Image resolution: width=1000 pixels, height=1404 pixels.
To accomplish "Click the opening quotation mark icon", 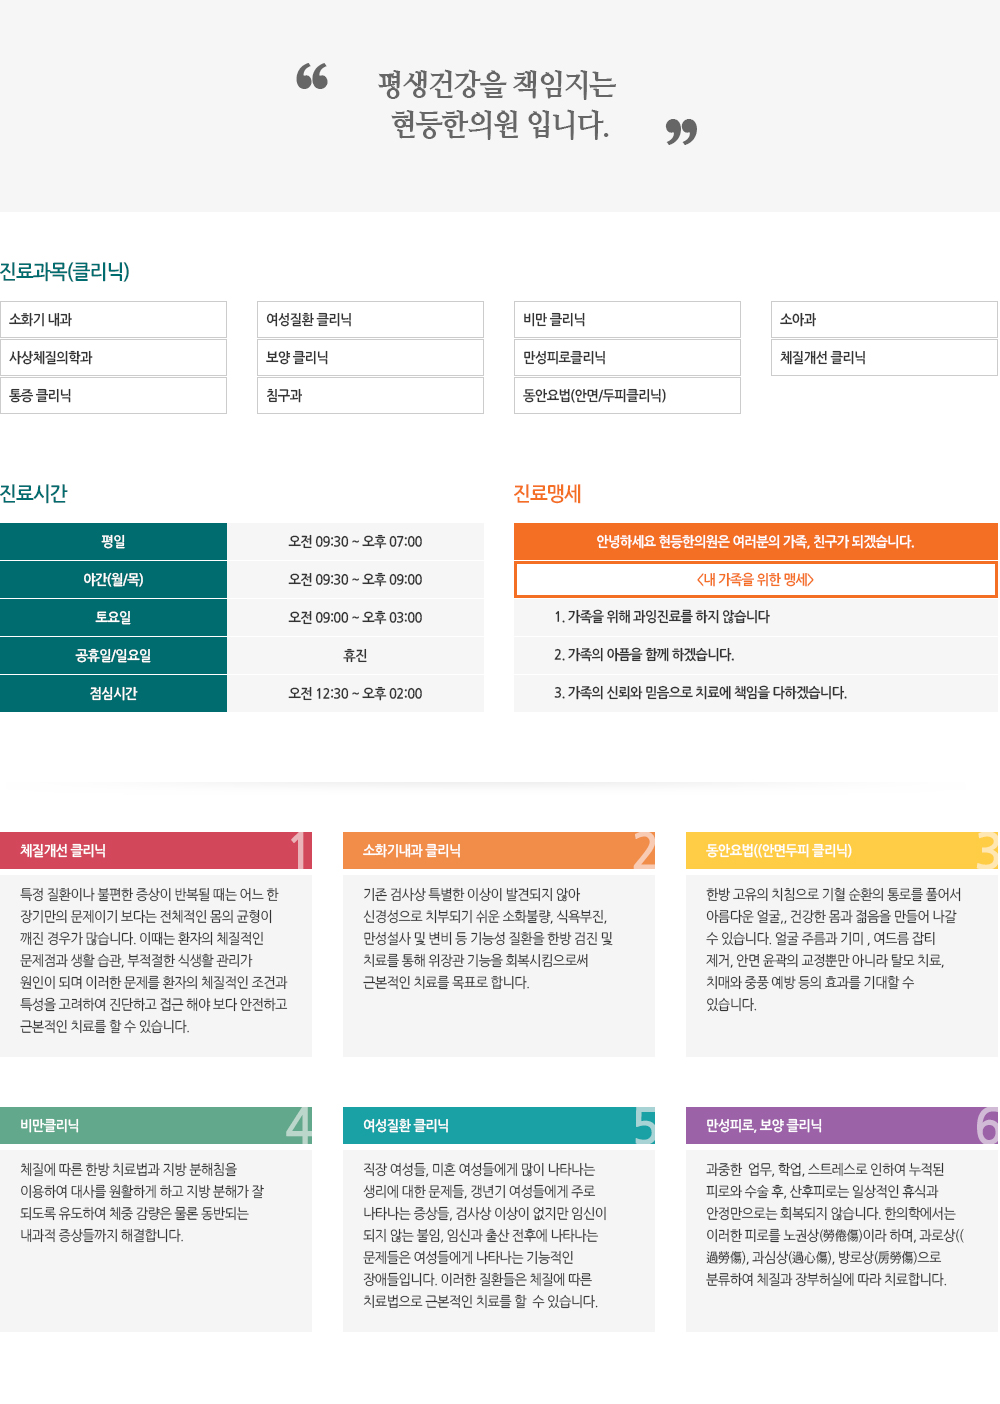I will pos(312,77).
